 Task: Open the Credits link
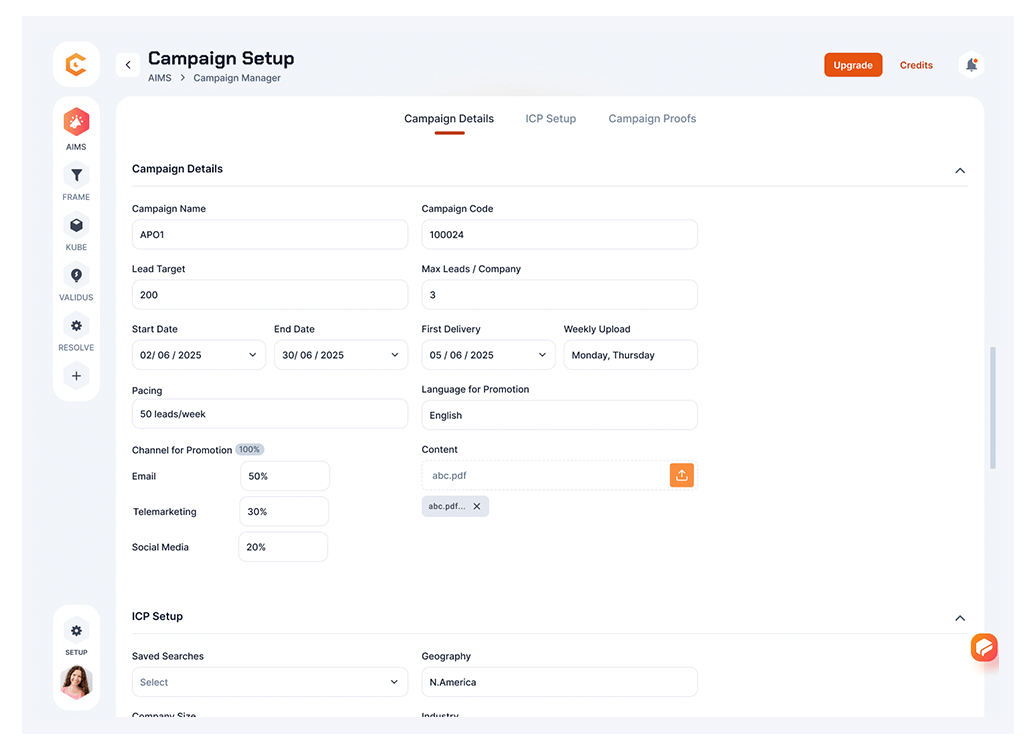pyautogui.click(x=916, y=65)
